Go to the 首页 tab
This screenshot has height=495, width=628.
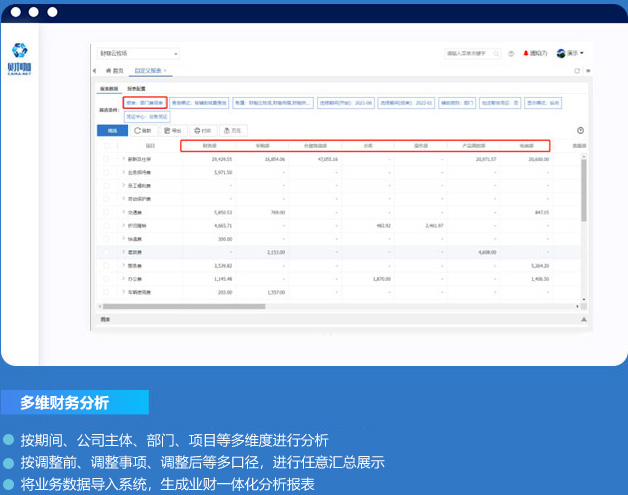click(x=115, y=70)
